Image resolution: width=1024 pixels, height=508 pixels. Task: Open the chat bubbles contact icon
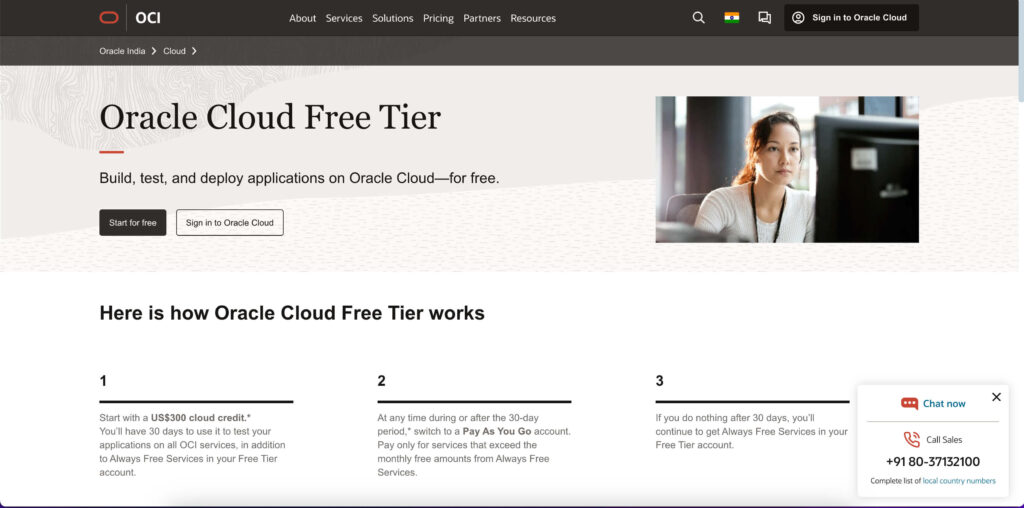764,18
